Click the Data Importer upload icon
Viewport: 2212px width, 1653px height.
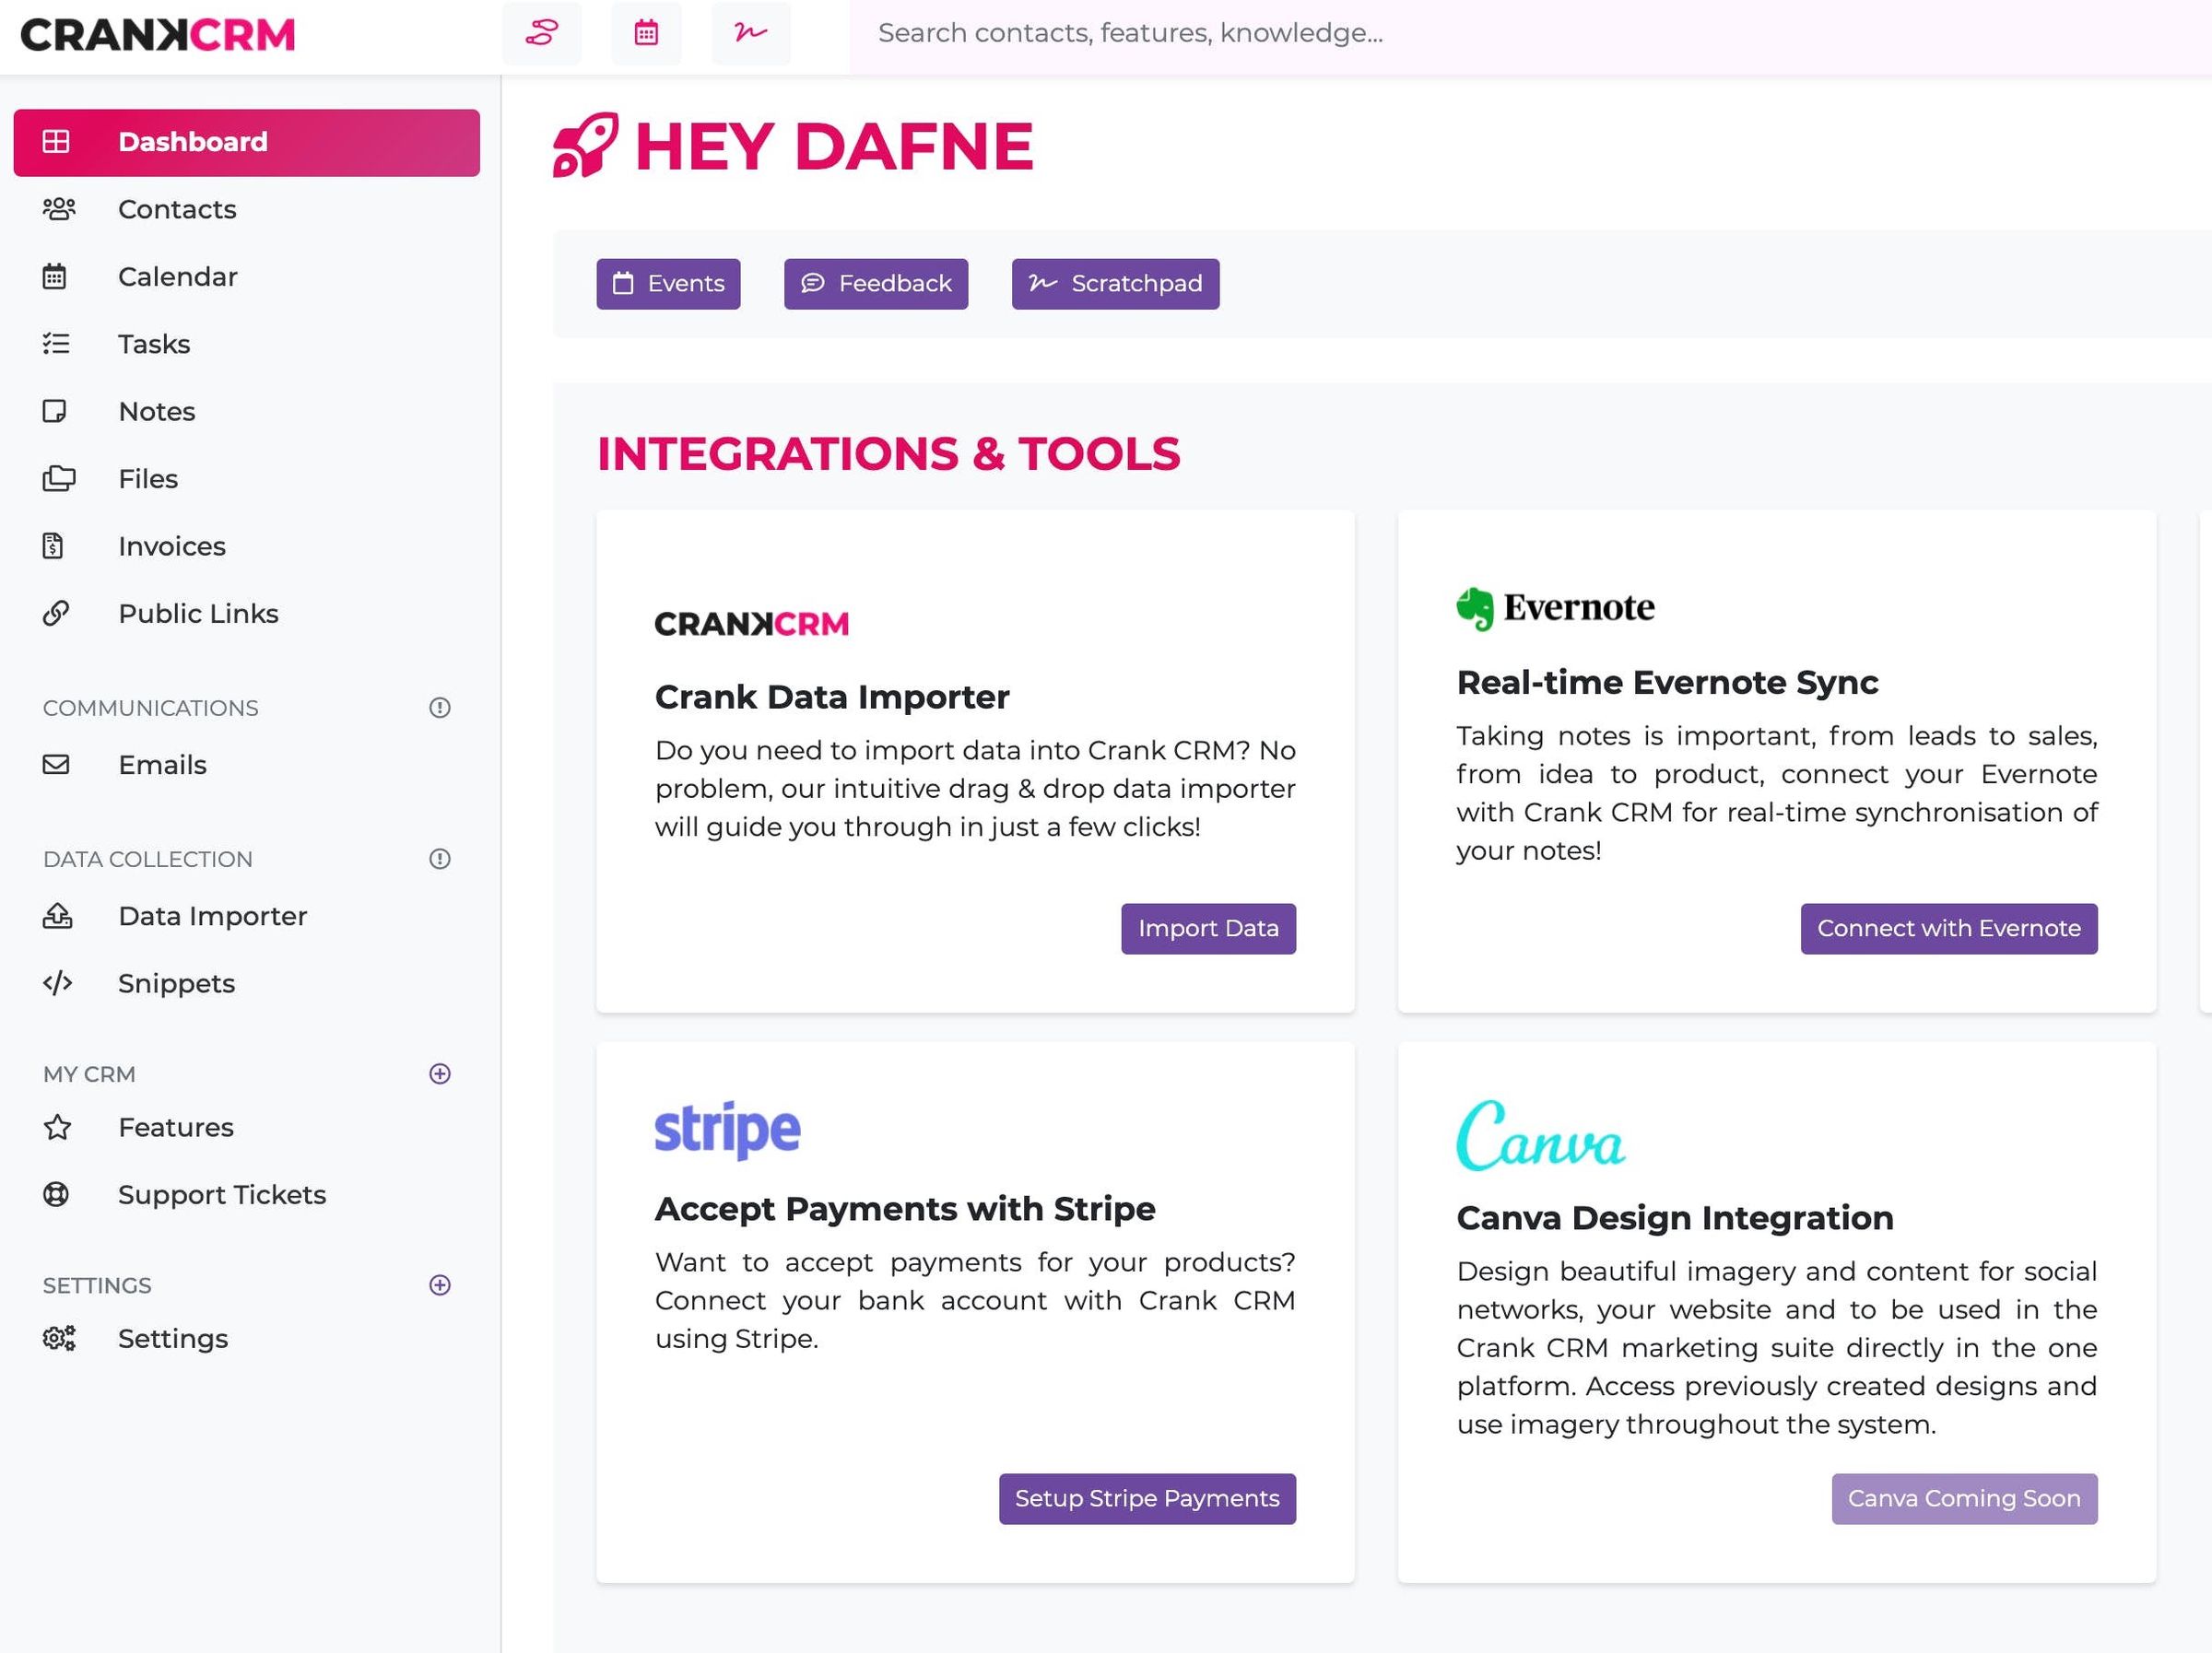point(57,916)
